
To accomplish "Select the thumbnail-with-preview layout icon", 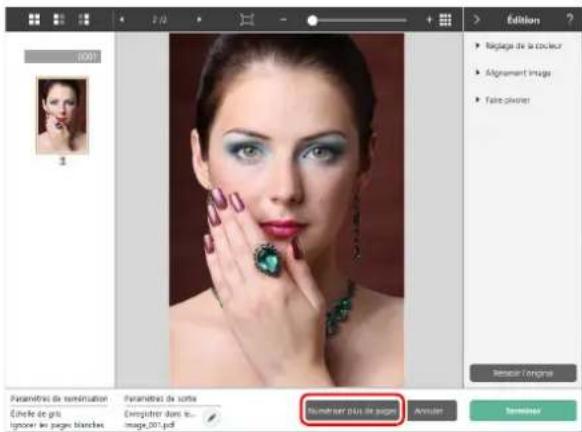I will 59,20.
